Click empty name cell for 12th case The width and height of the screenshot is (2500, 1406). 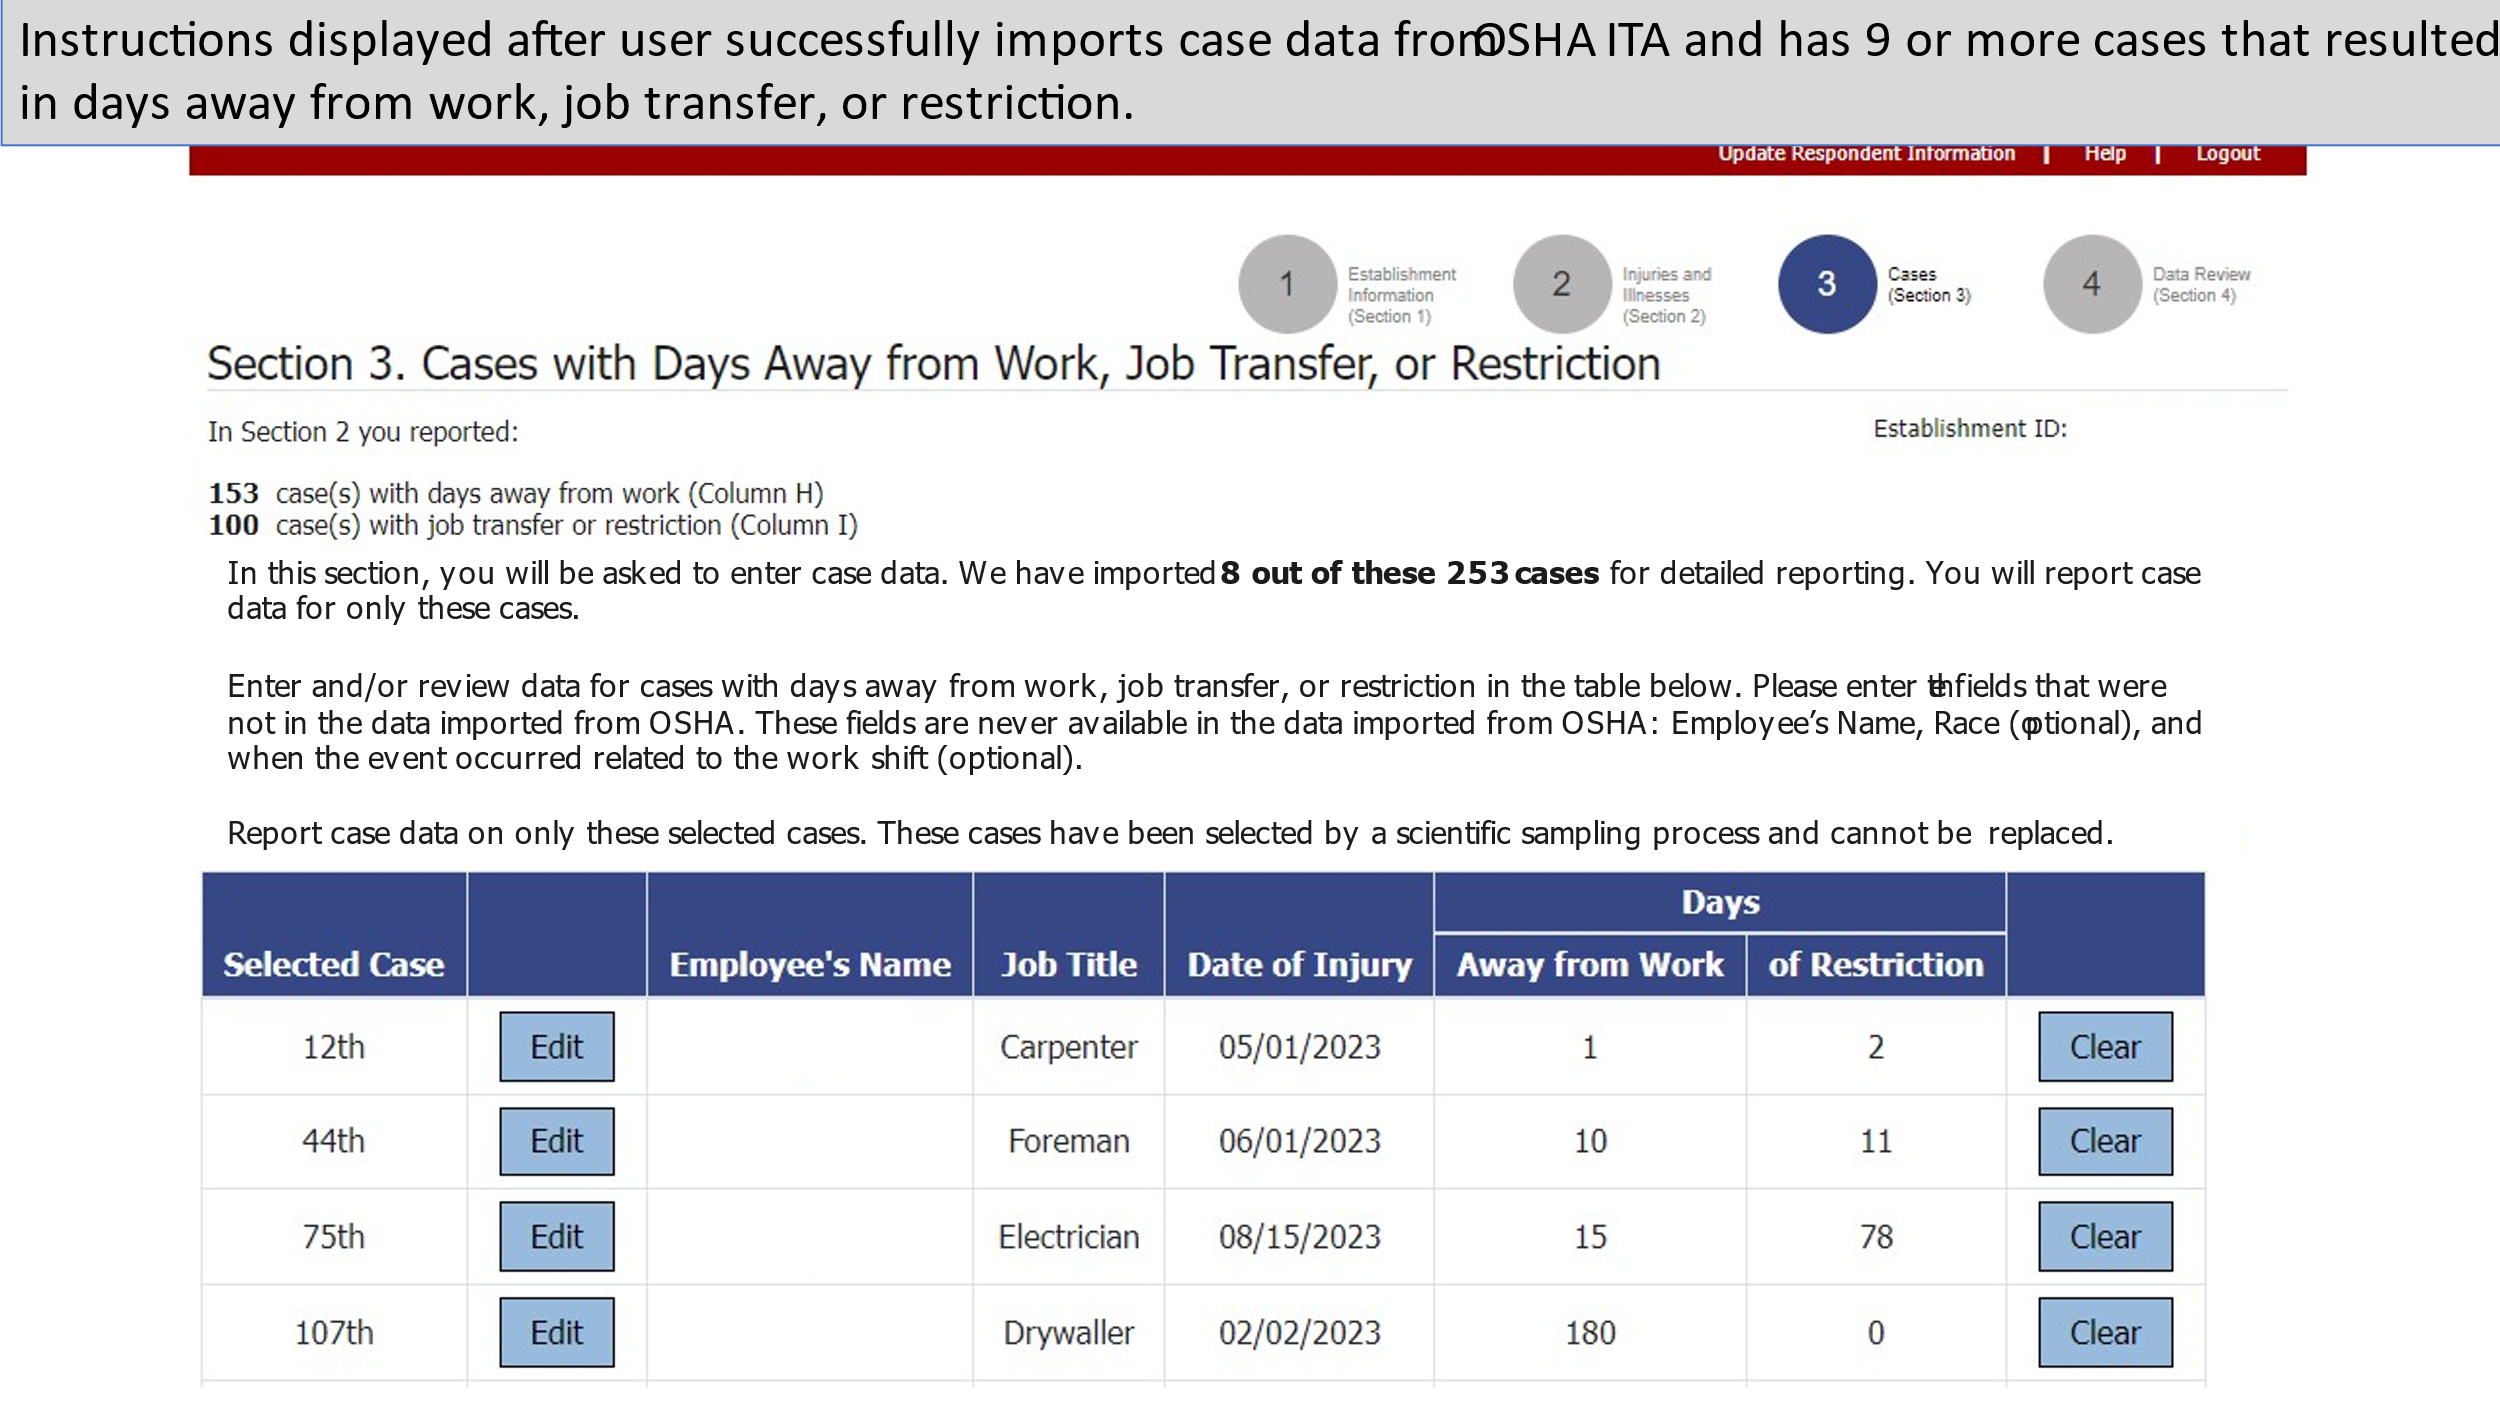click(x=809, y=1046)
